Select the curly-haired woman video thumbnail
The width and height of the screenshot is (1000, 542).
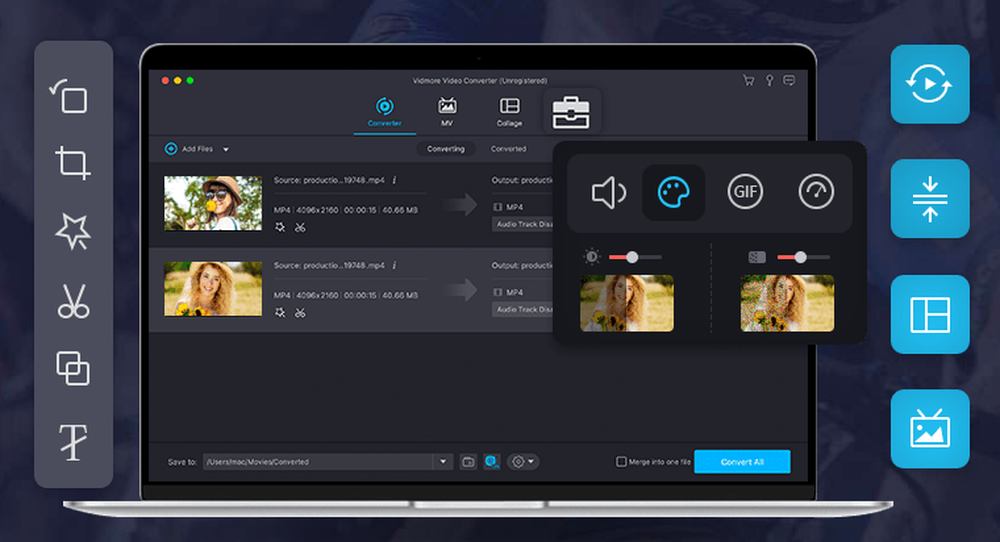pyautogui.click(x=213, y=289)
